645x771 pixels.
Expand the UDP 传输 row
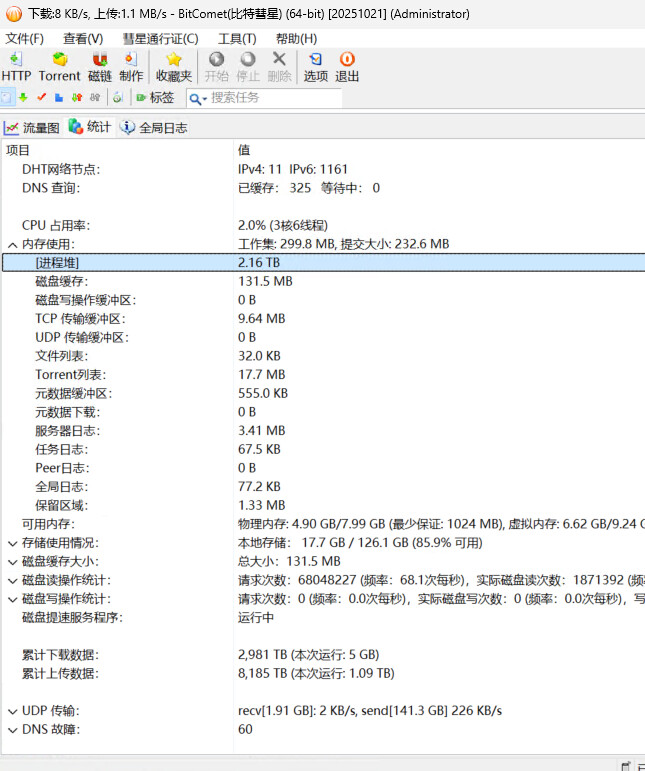(x=12, y=711)
